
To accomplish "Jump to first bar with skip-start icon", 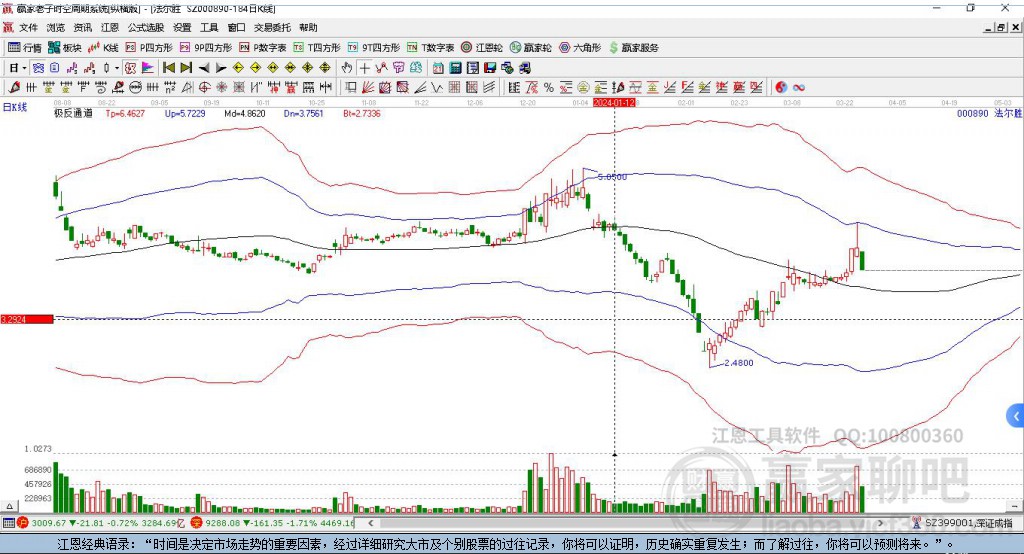I will (168, 68).
